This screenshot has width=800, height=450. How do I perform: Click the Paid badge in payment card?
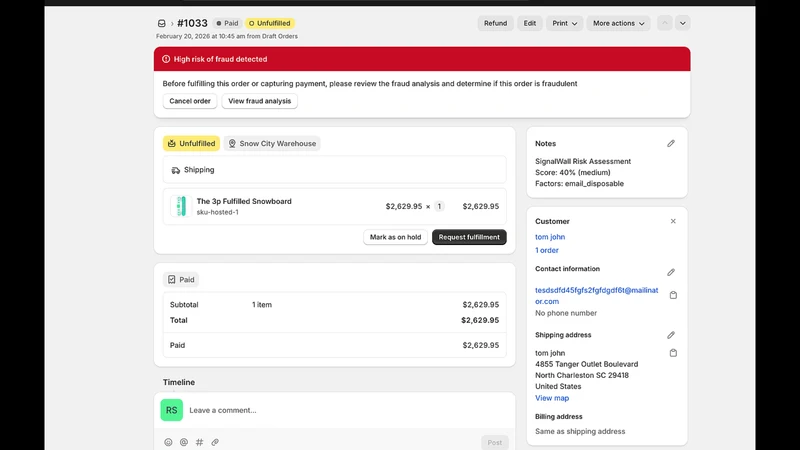tap(181, 280)
